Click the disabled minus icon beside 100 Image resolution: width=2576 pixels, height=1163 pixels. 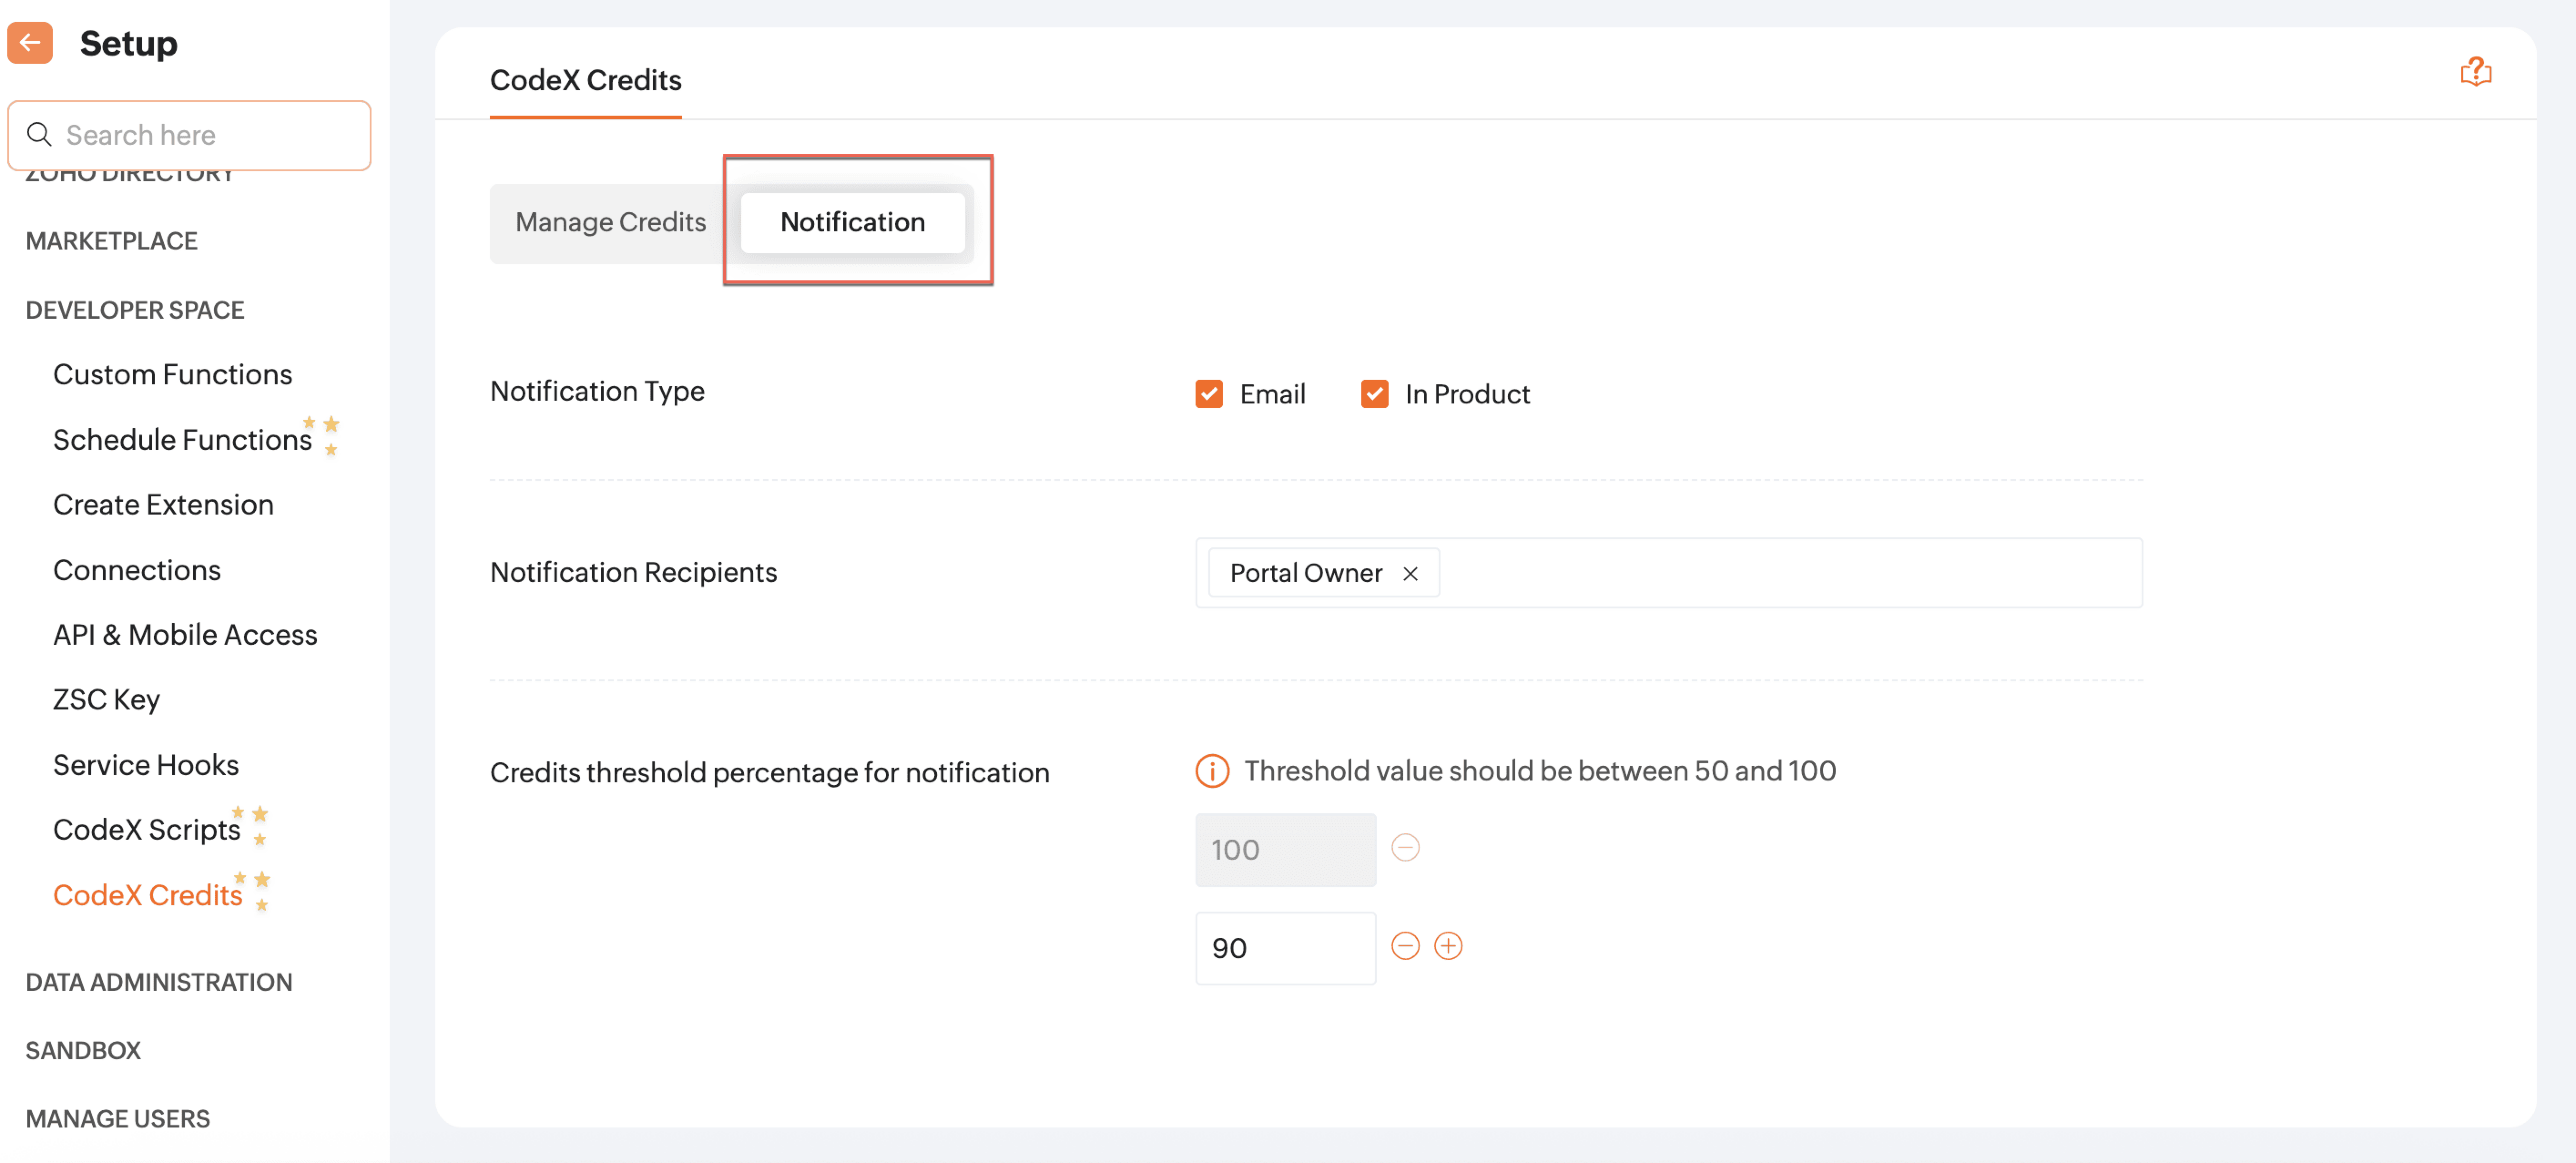1405,848
